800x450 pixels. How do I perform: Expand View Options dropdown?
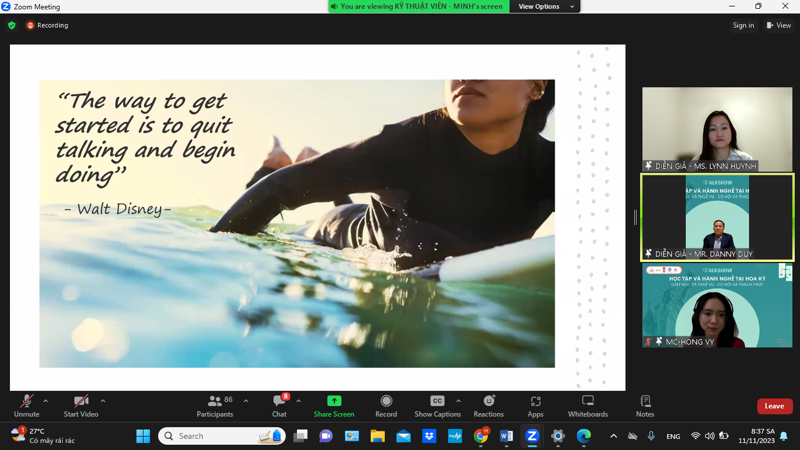[x=545, y=7]
